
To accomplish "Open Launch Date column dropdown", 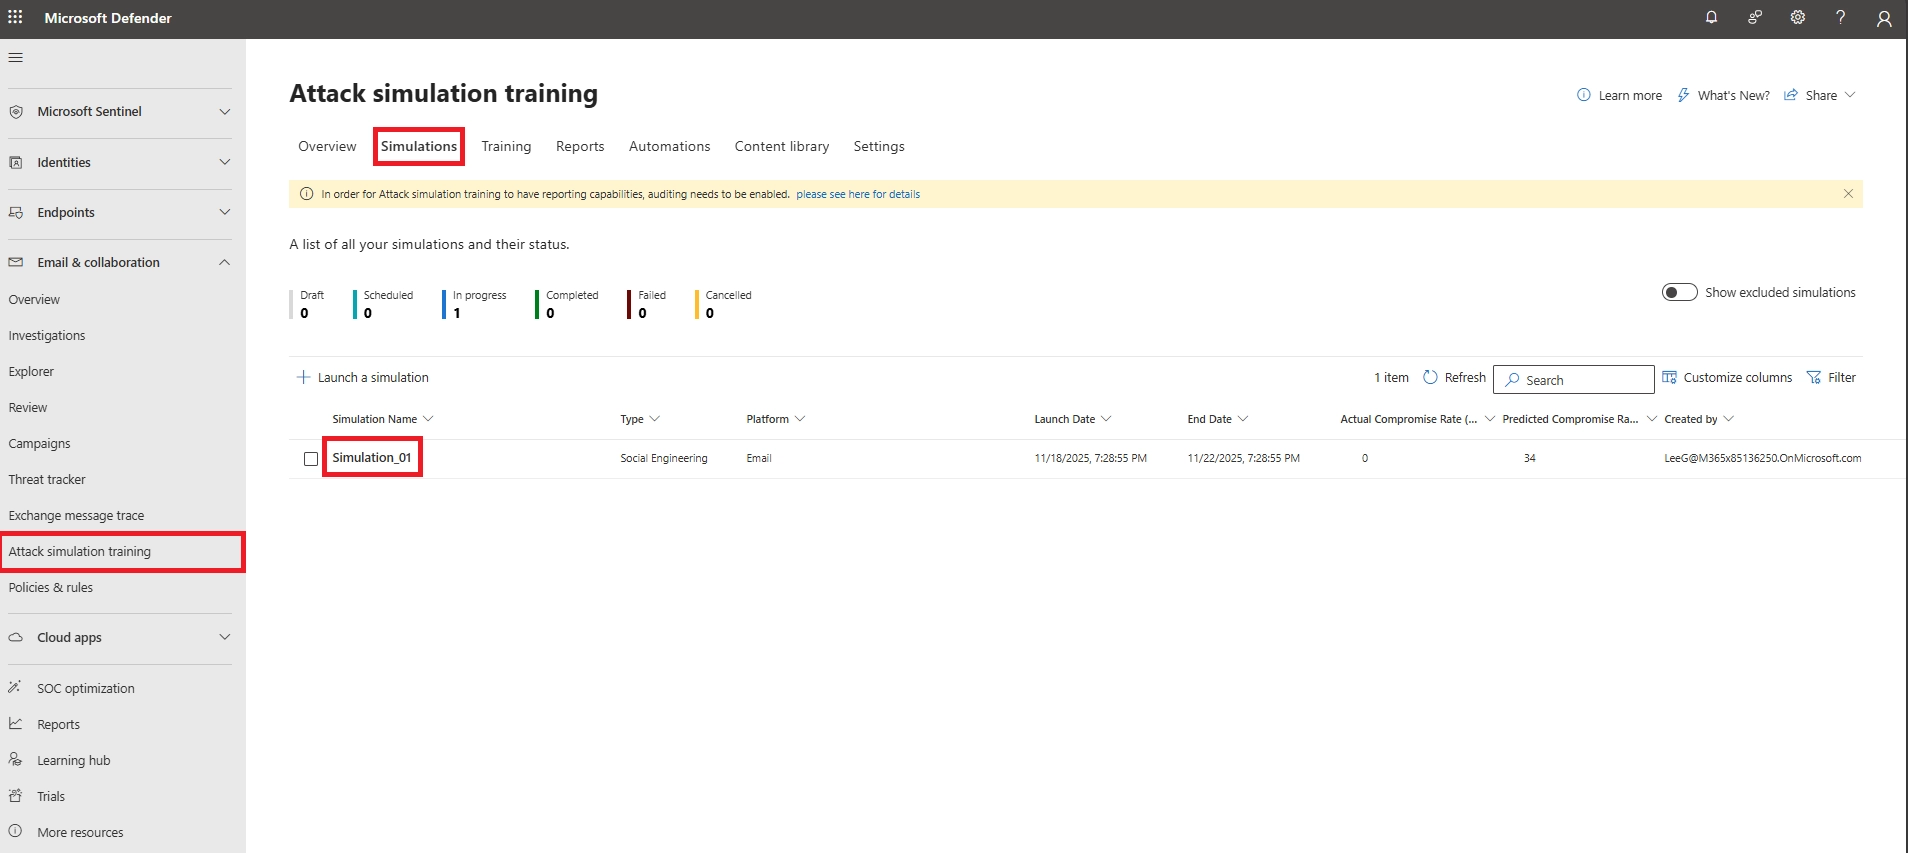I will [x=1106, y=419].
